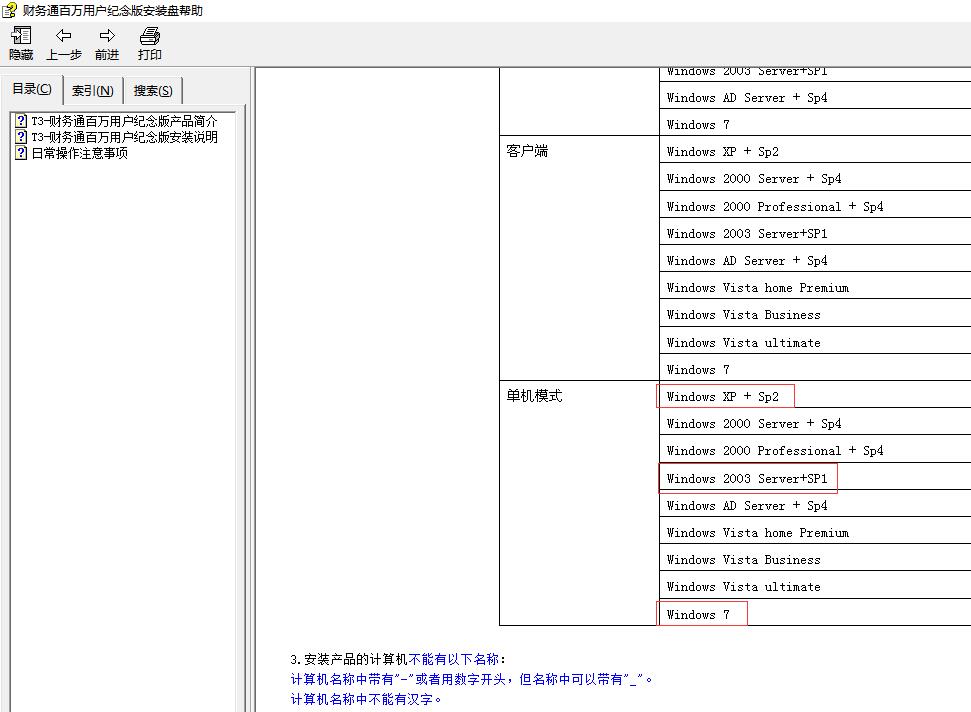971x712 pixels.
Task: Click Windows Vista ultimate under 客户端
Action: coord(743,342)
